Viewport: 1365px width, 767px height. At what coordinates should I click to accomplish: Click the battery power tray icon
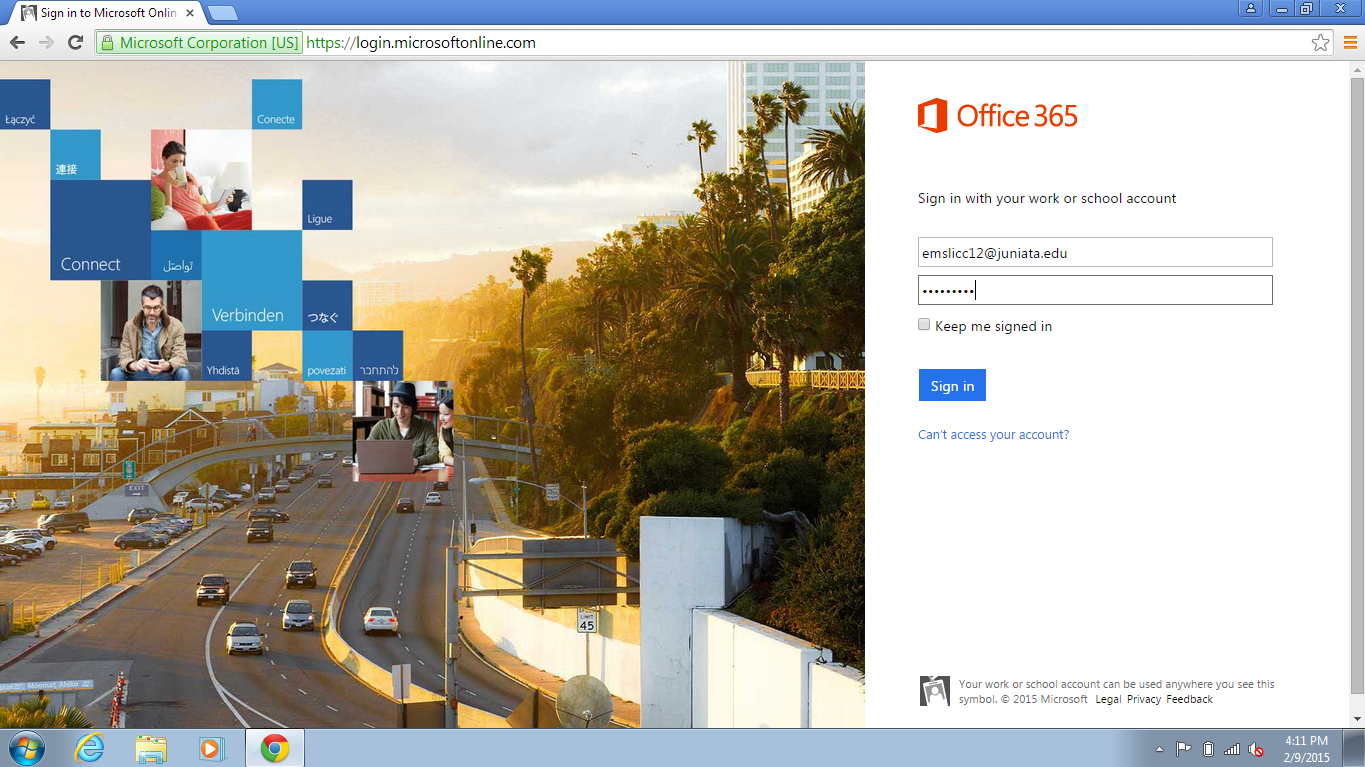[x=1208, y=749]
